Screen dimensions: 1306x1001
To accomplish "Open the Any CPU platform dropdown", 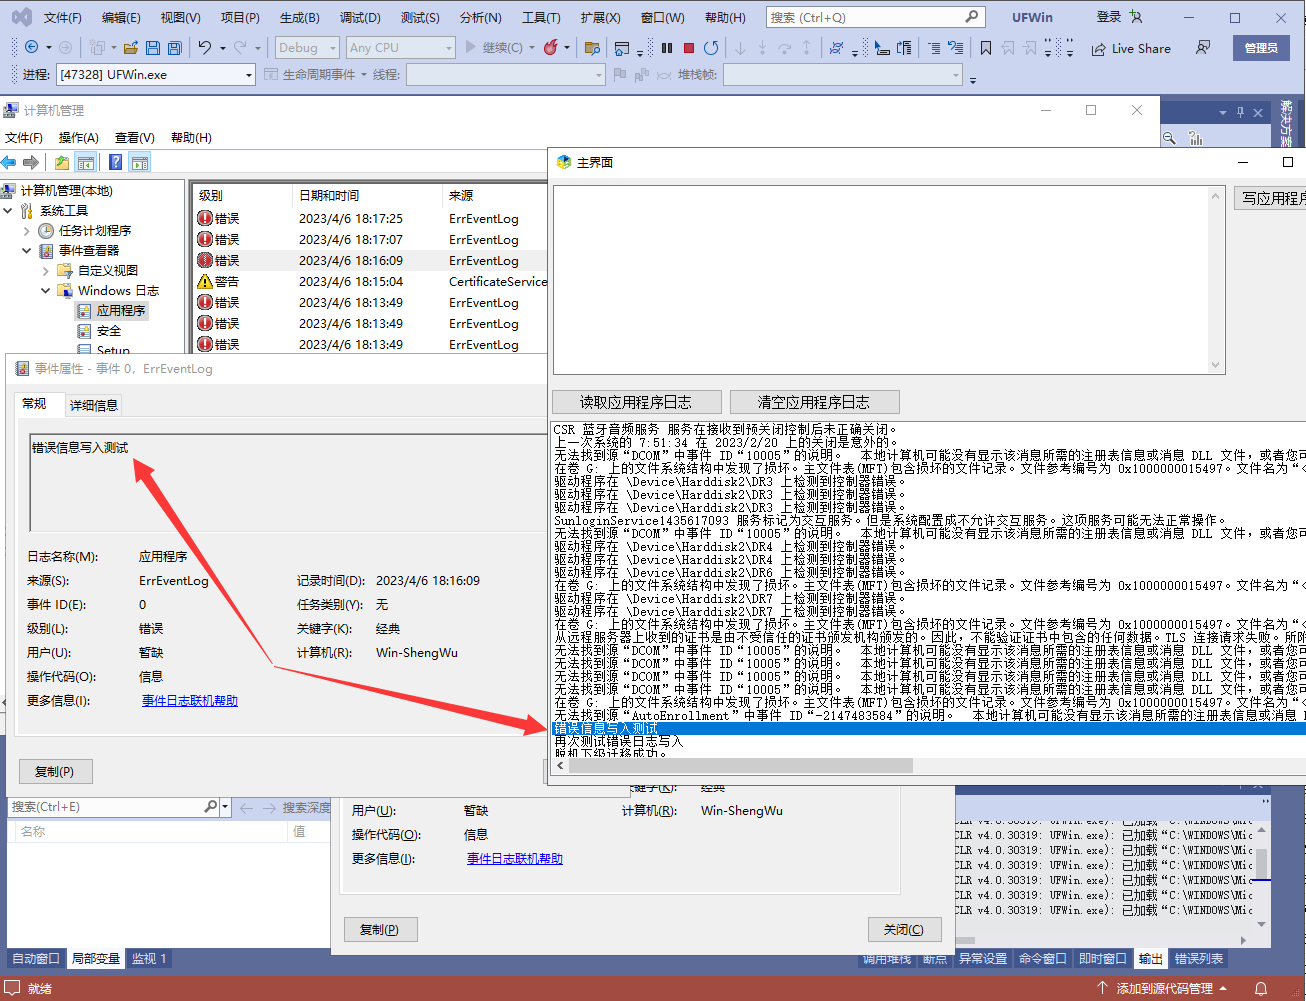I will click(x=400, y=47).
